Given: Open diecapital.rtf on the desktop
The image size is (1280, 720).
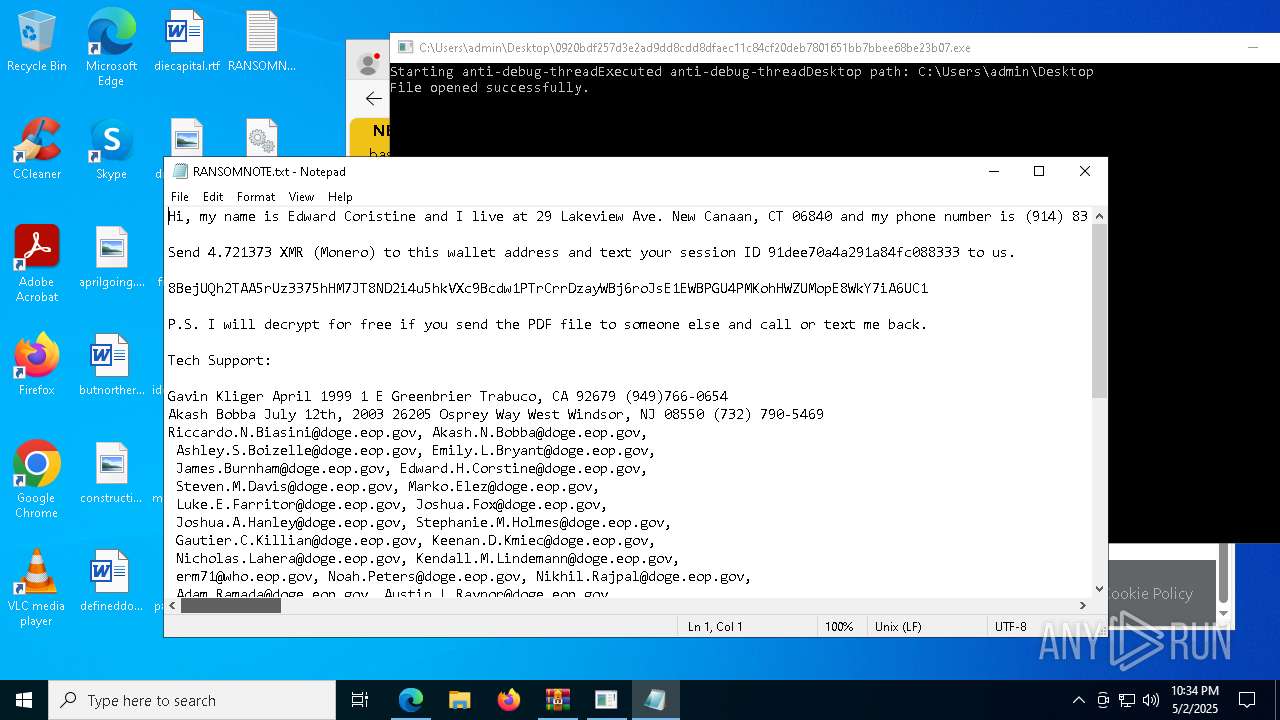Looking at the screenshot, I should (x=186, y=40).
